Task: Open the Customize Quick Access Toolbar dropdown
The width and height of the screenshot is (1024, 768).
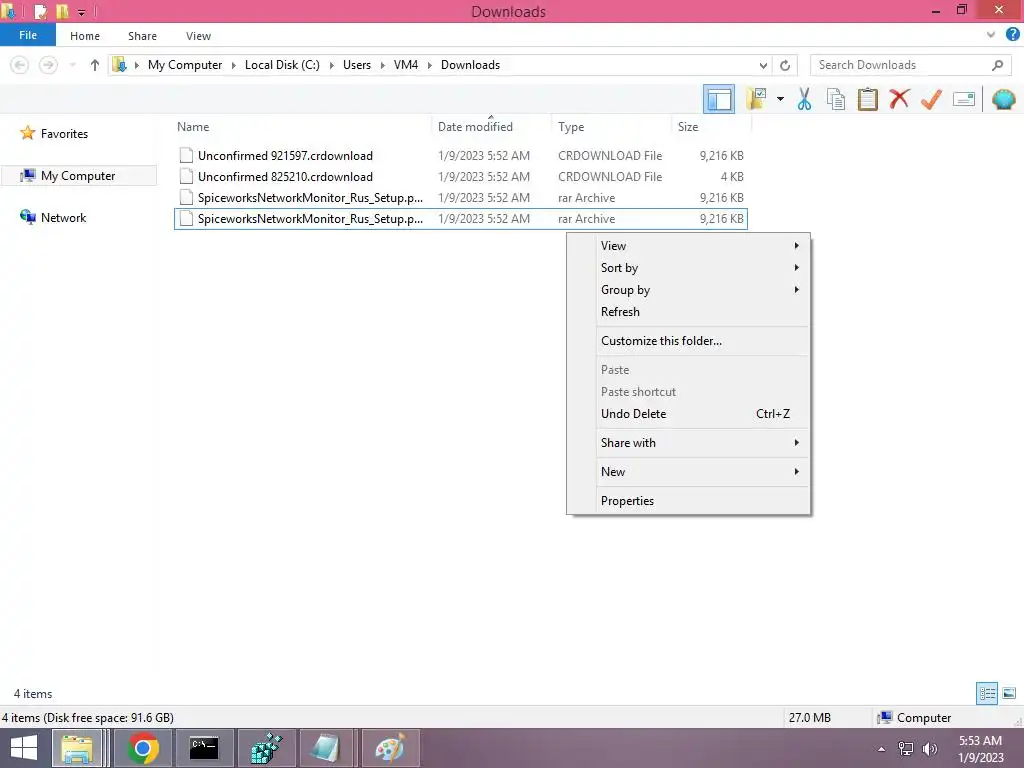Action: pyautogui.click(x=82, y=12)
